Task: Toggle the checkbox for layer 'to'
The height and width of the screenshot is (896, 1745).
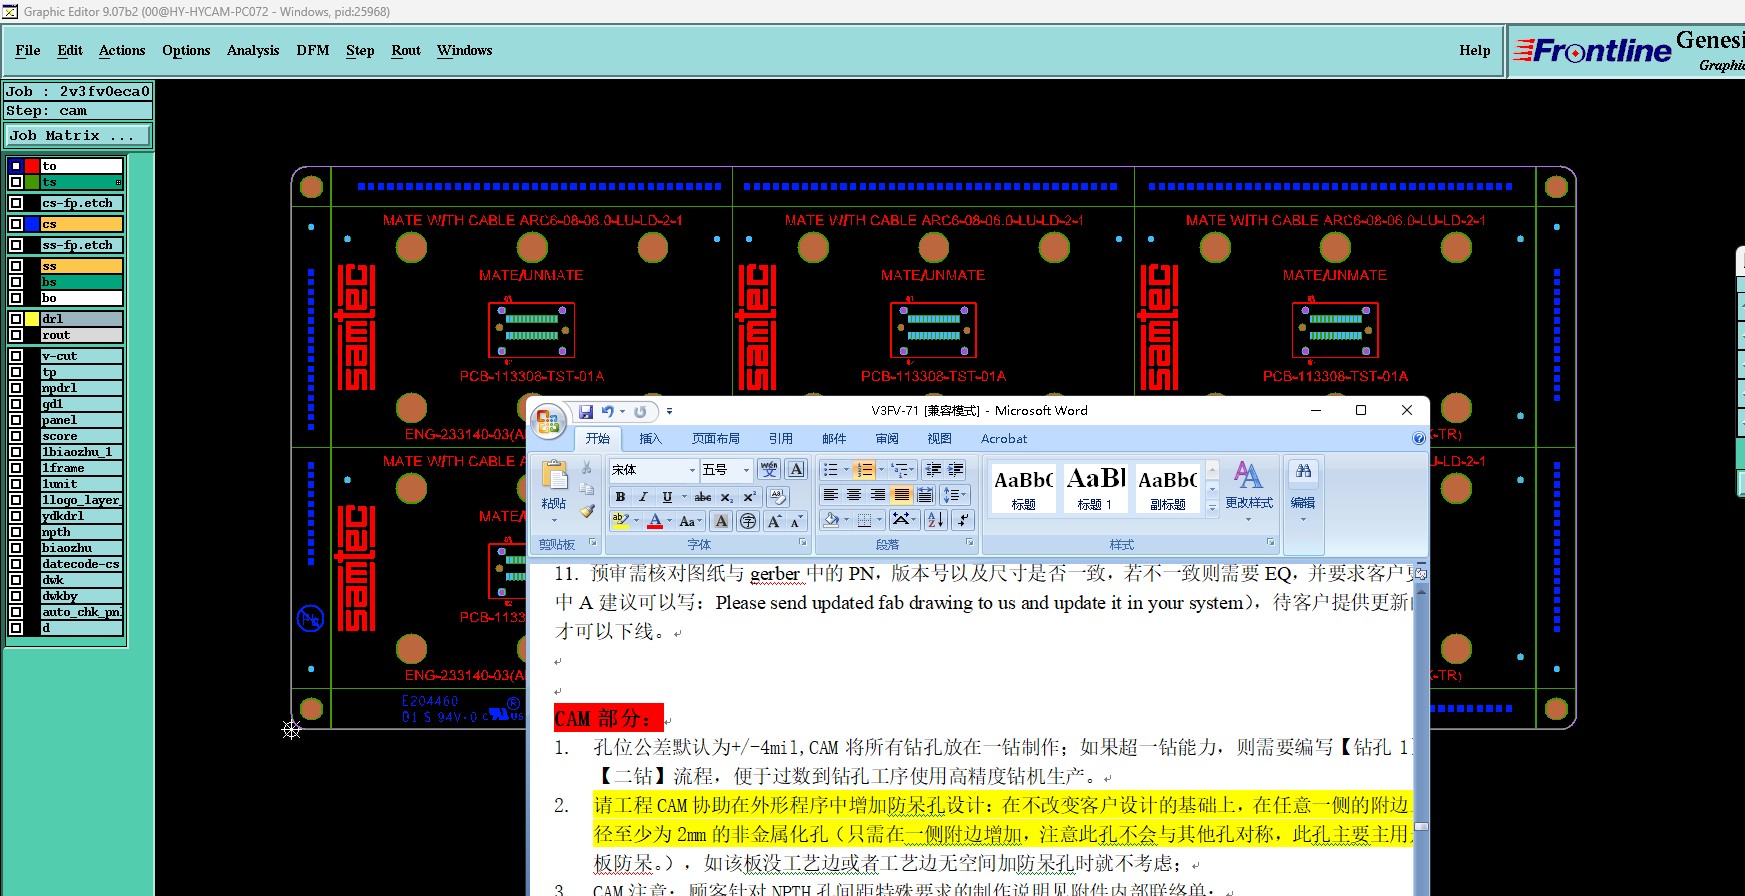Action: point(16,166)
